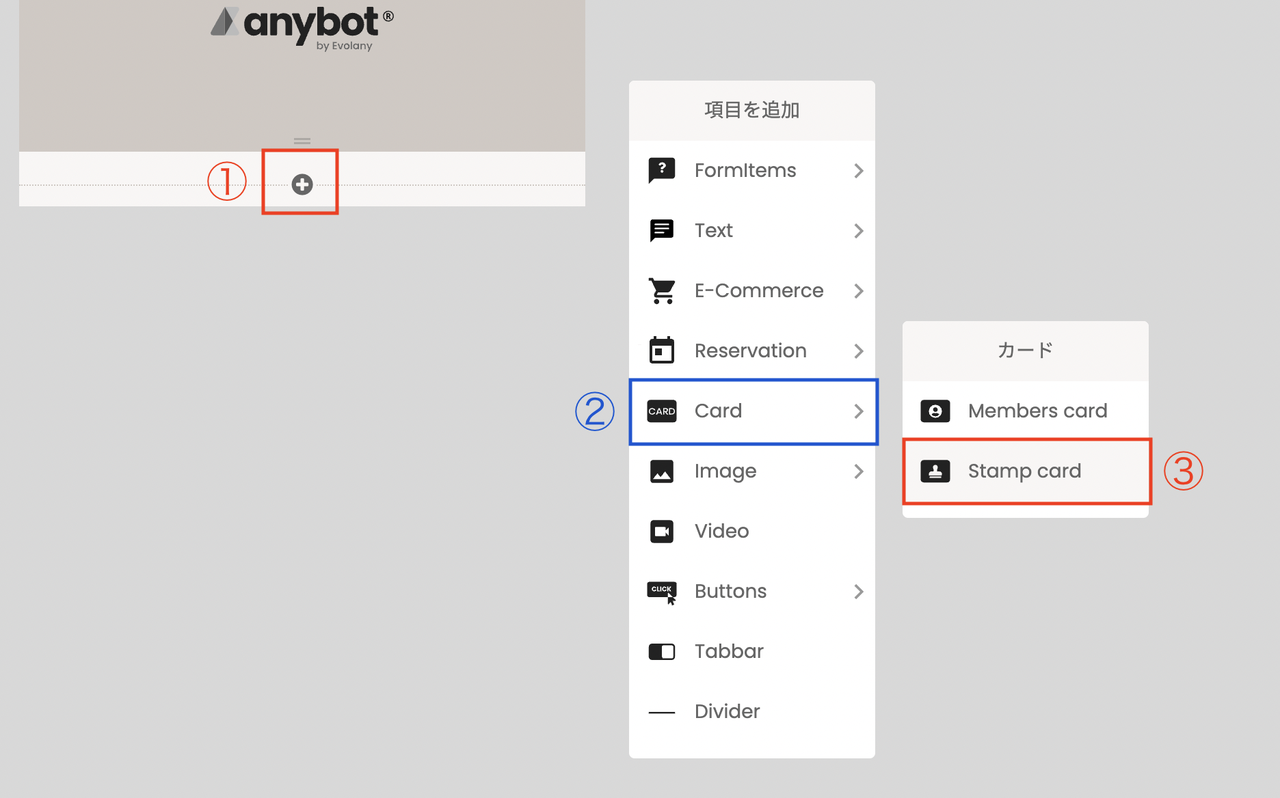Viewport: 1280px width, 798px height.
Task: Expand the E-Commerce submenu chevron
Action: pyautogui.click(x=859, y=291)
